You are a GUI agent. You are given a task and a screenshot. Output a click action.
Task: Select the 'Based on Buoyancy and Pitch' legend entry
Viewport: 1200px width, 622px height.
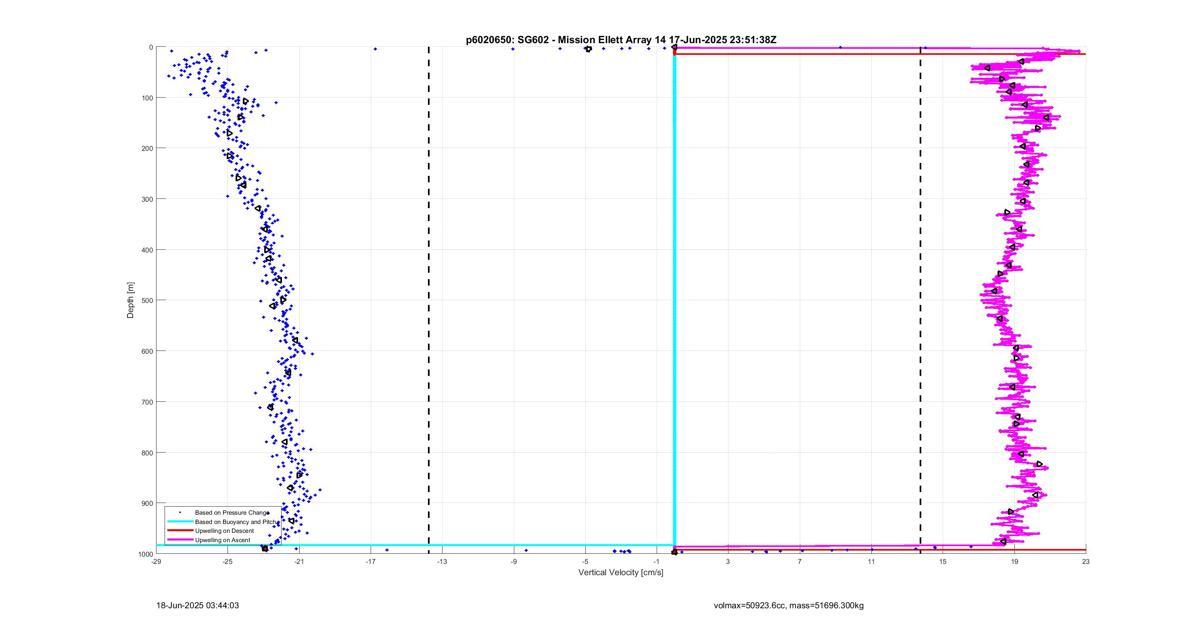(x=234, y=522)
